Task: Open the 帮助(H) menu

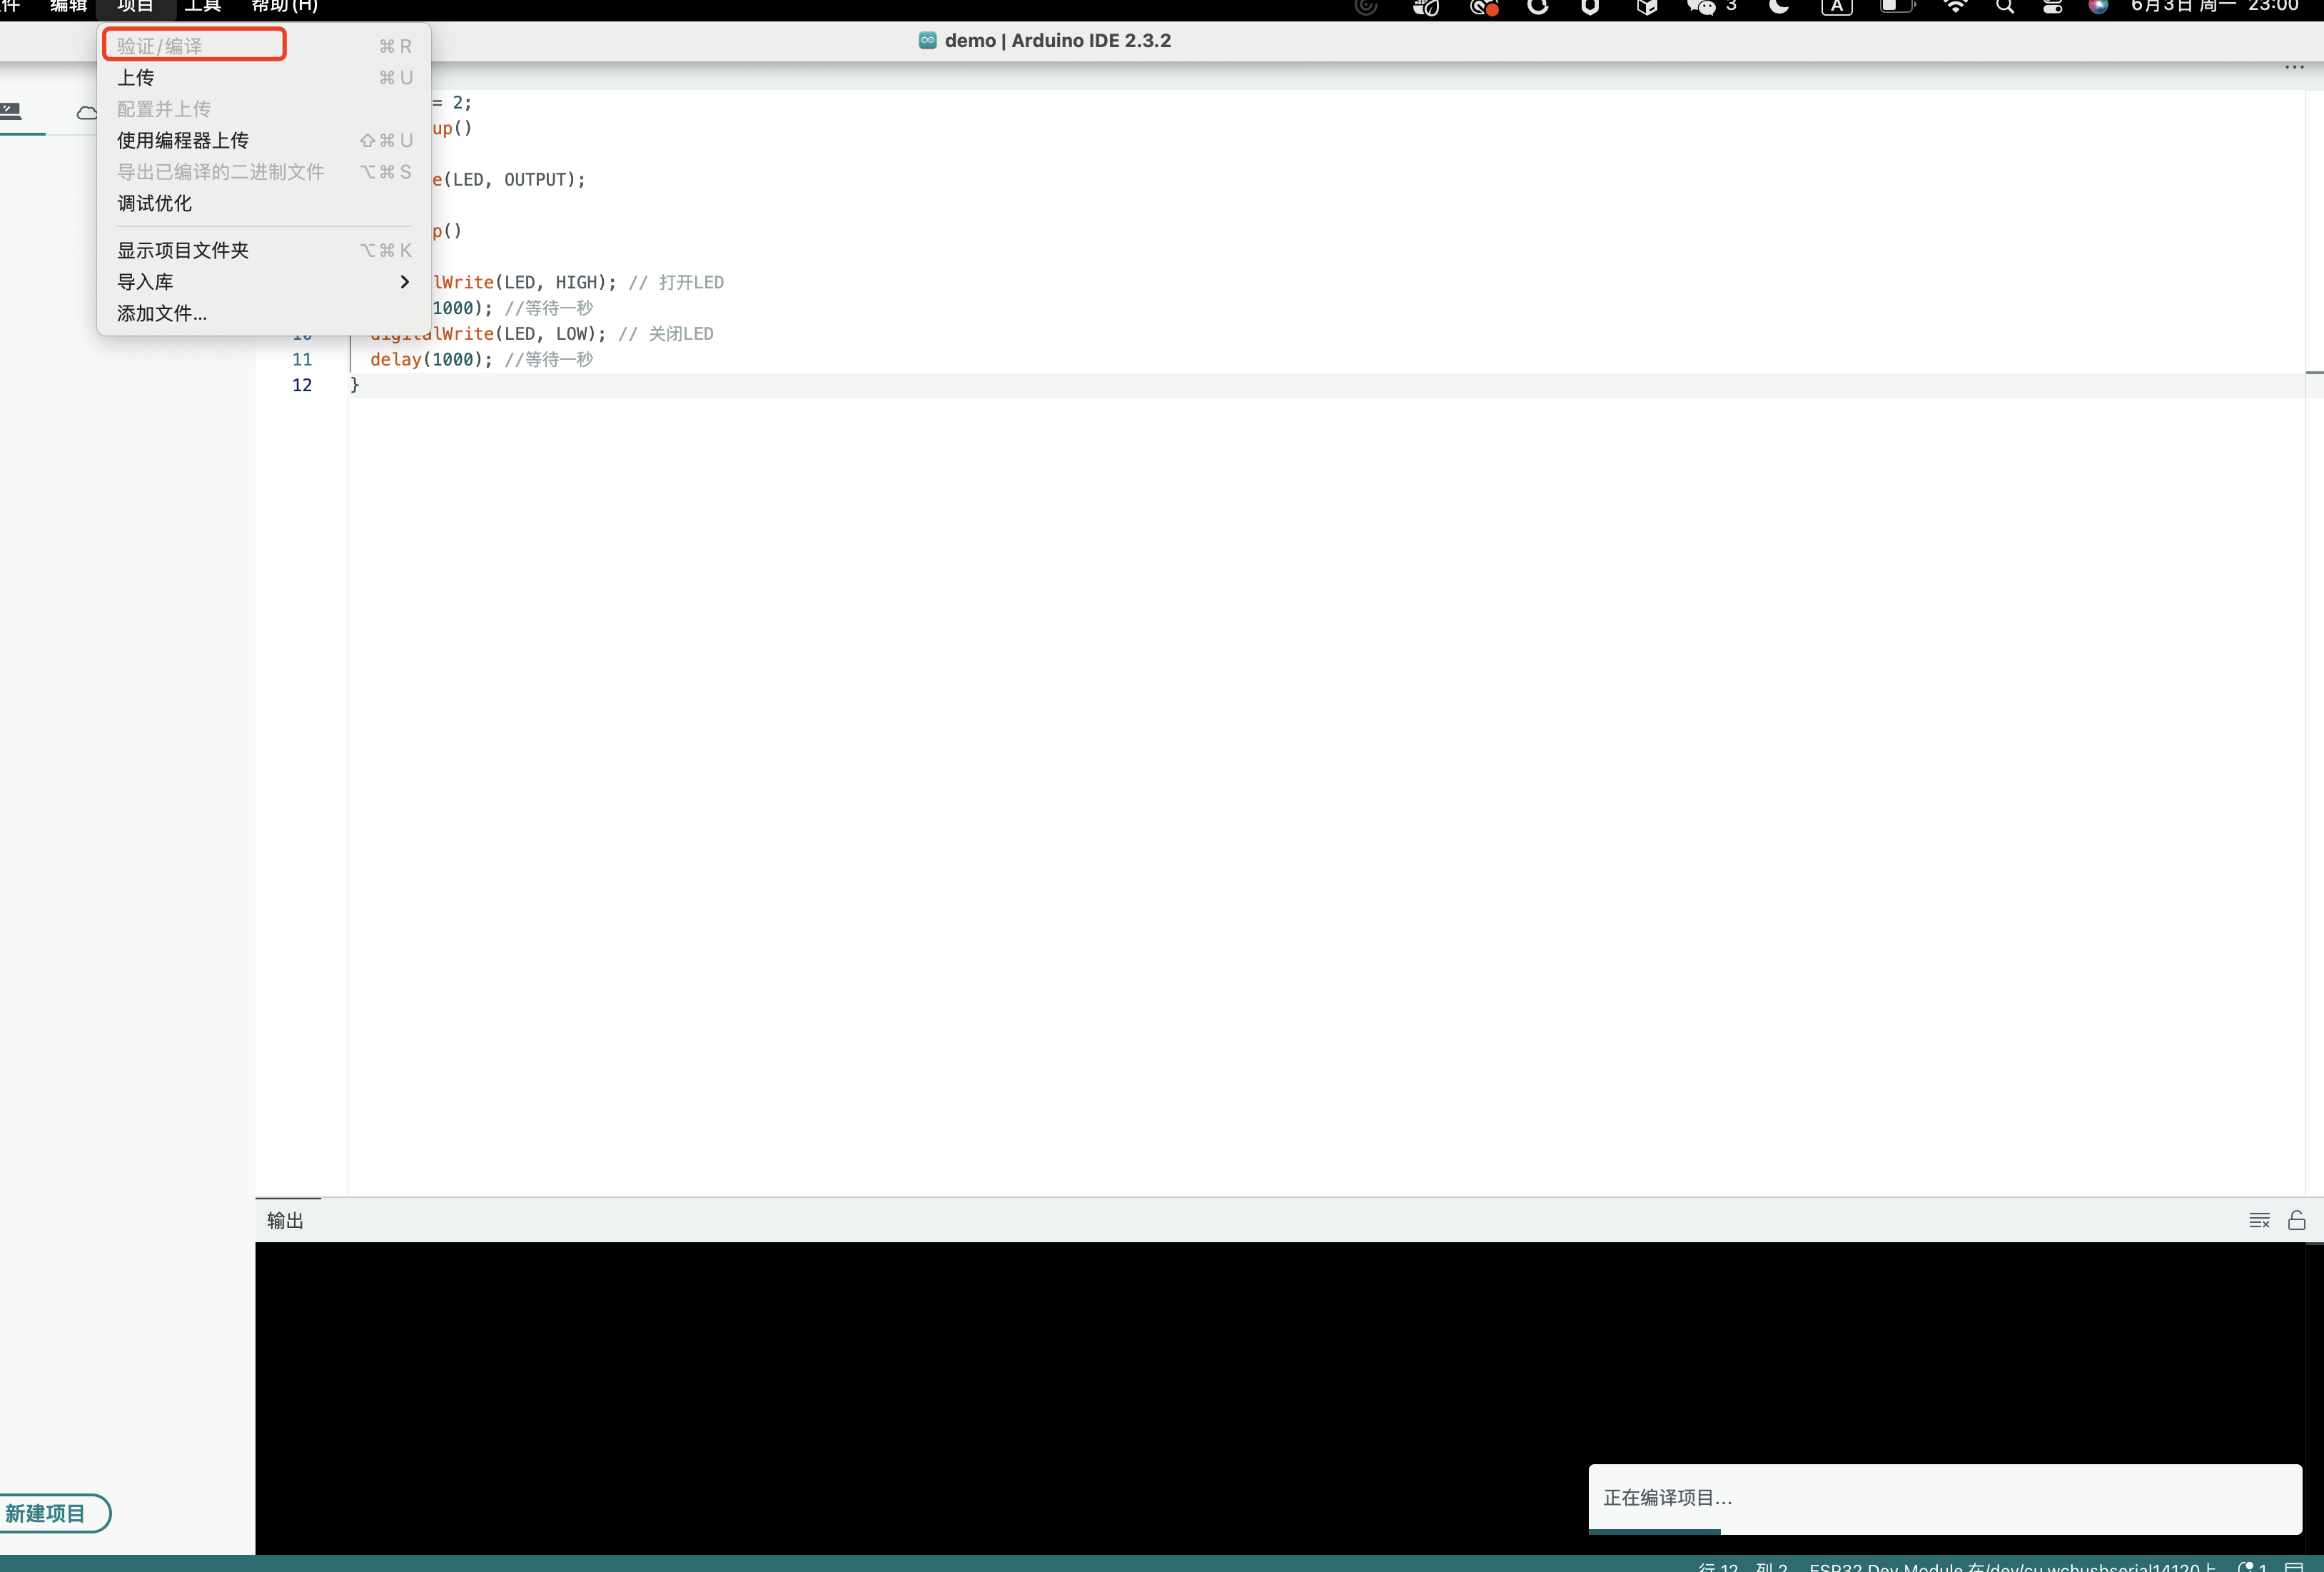Action: pyautogui.click(x=285, y=6)
